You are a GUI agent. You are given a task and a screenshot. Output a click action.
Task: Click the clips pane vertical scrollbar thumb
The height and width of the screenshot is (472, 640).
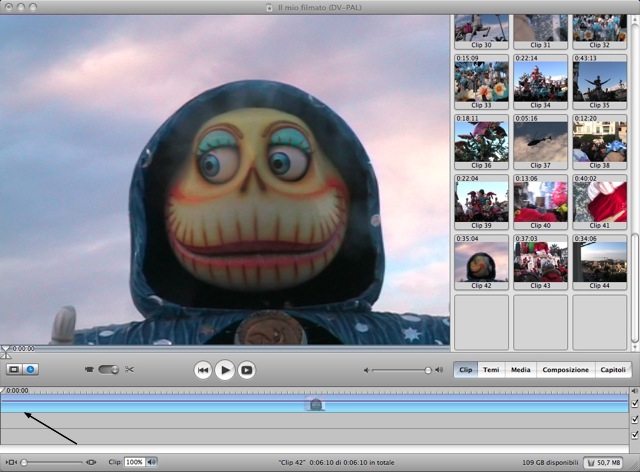635,288
